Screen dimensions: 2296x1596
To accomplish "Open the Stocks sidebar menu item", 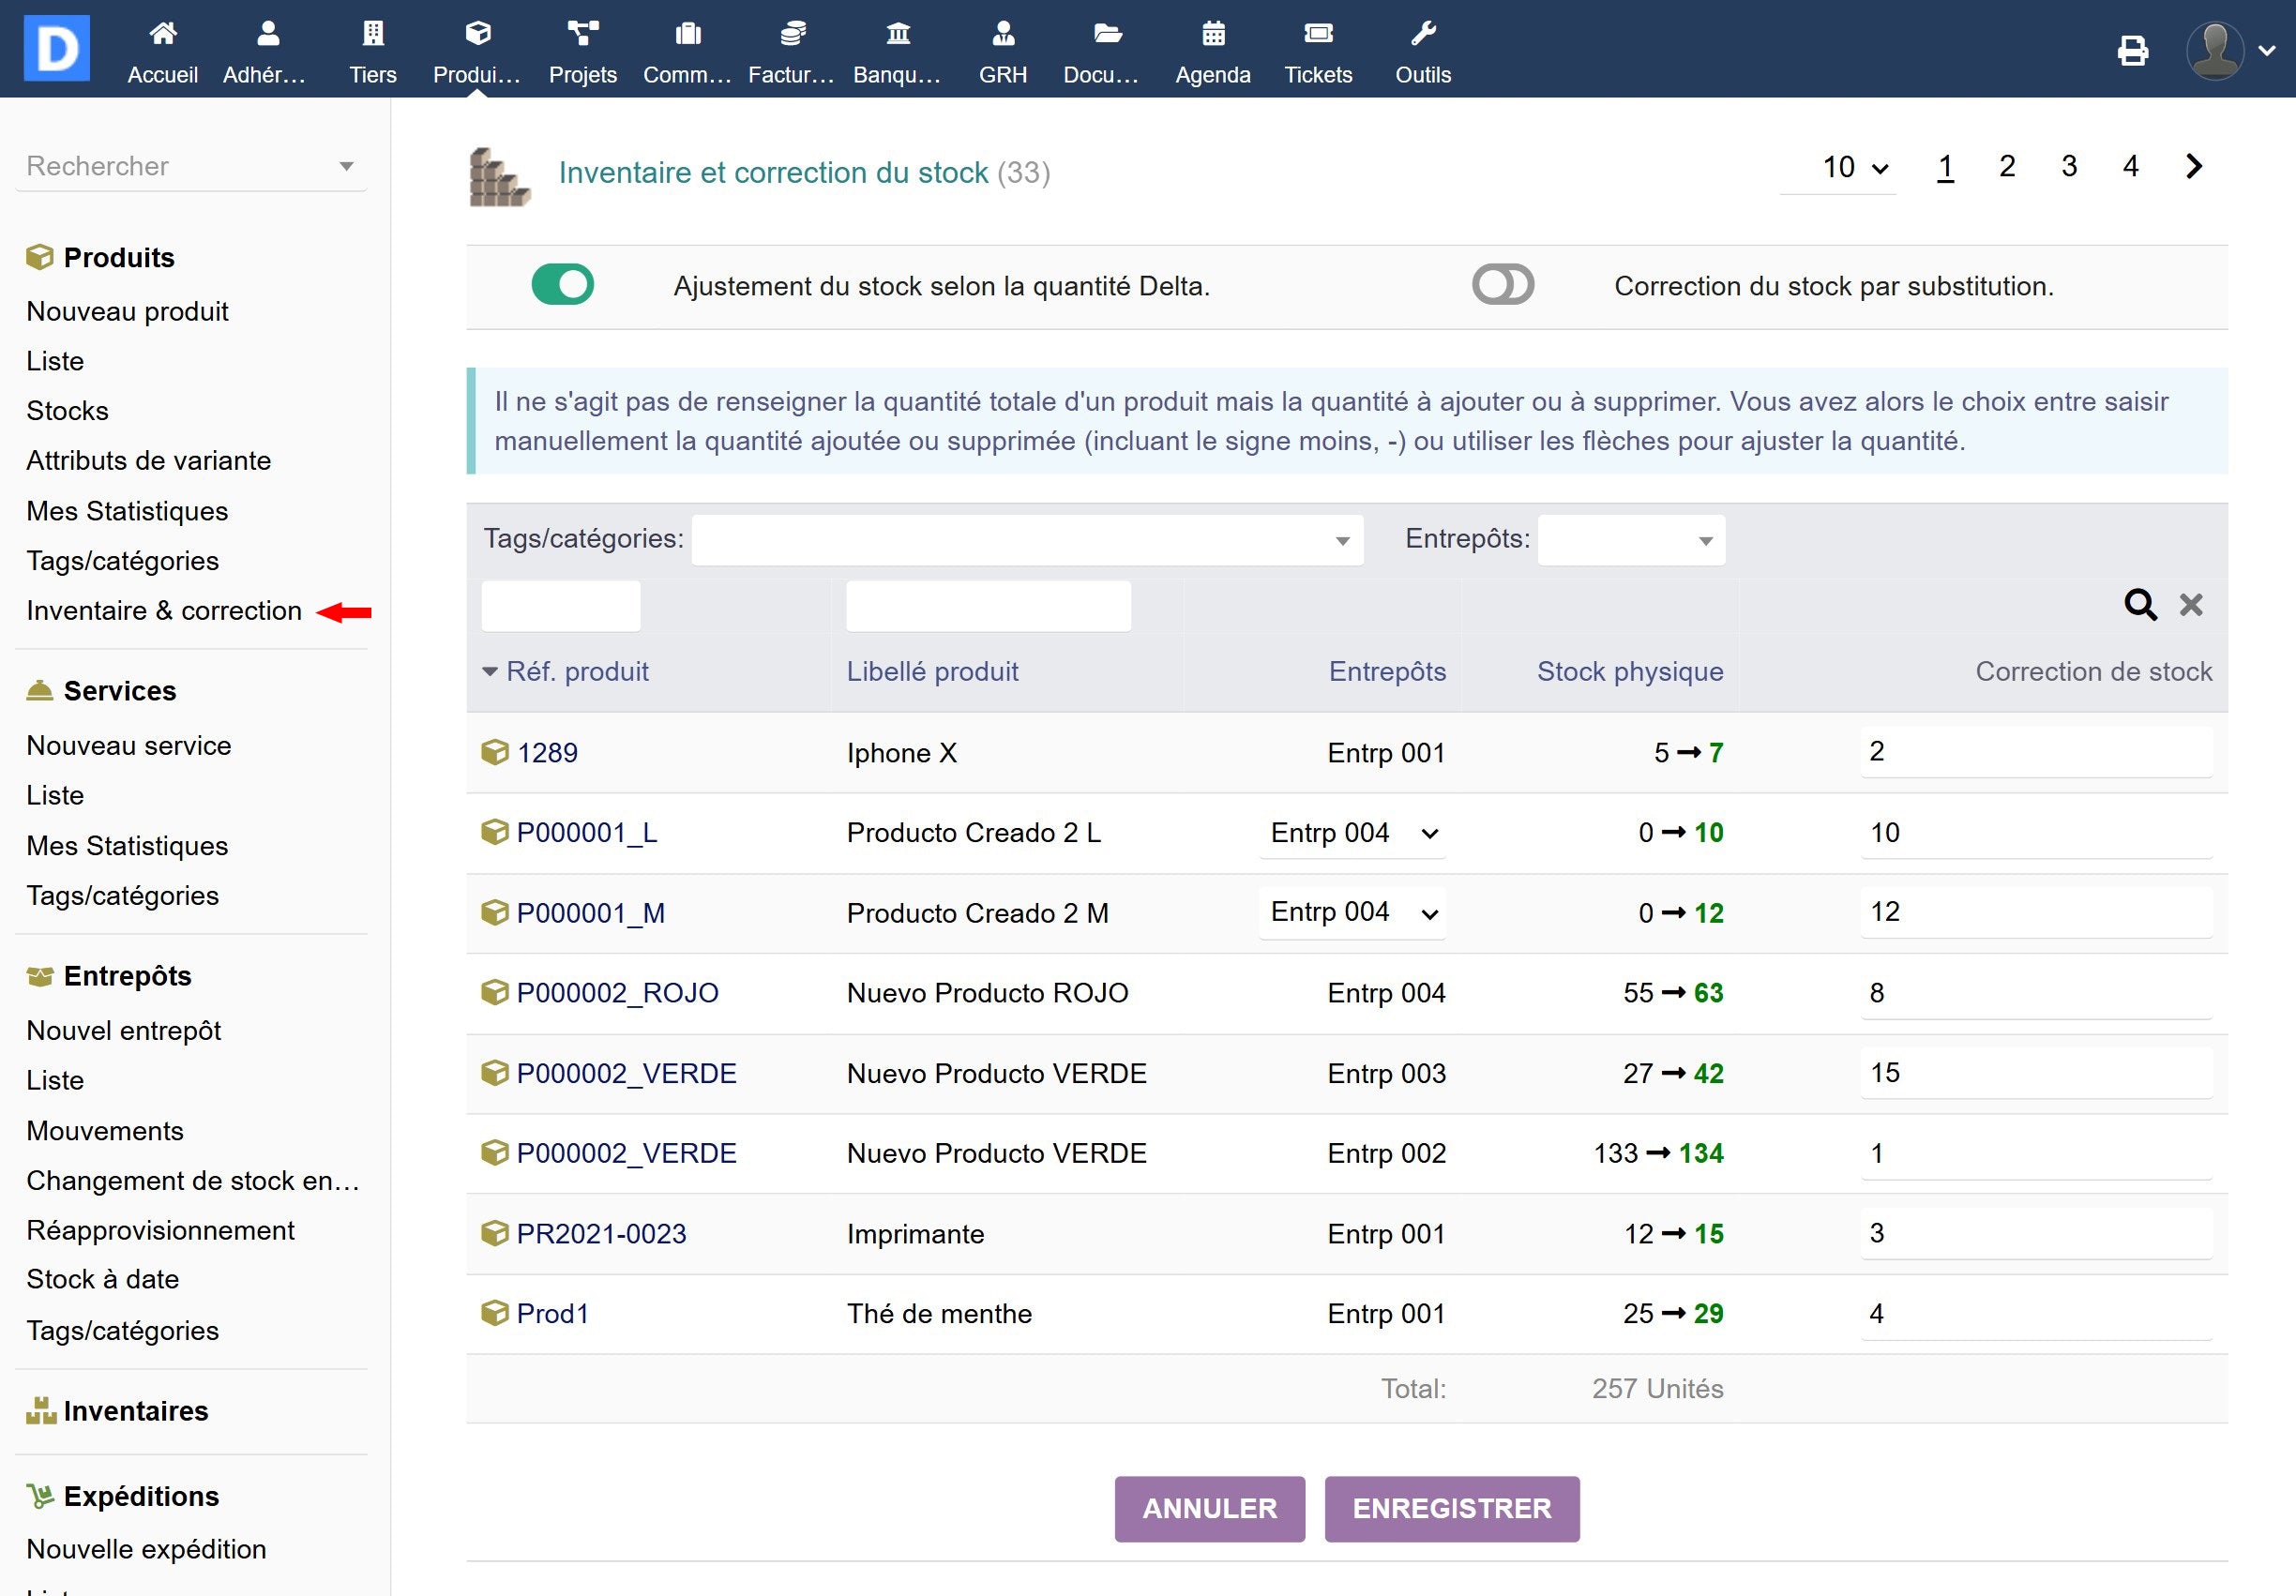I will click(x=67, y=411).
